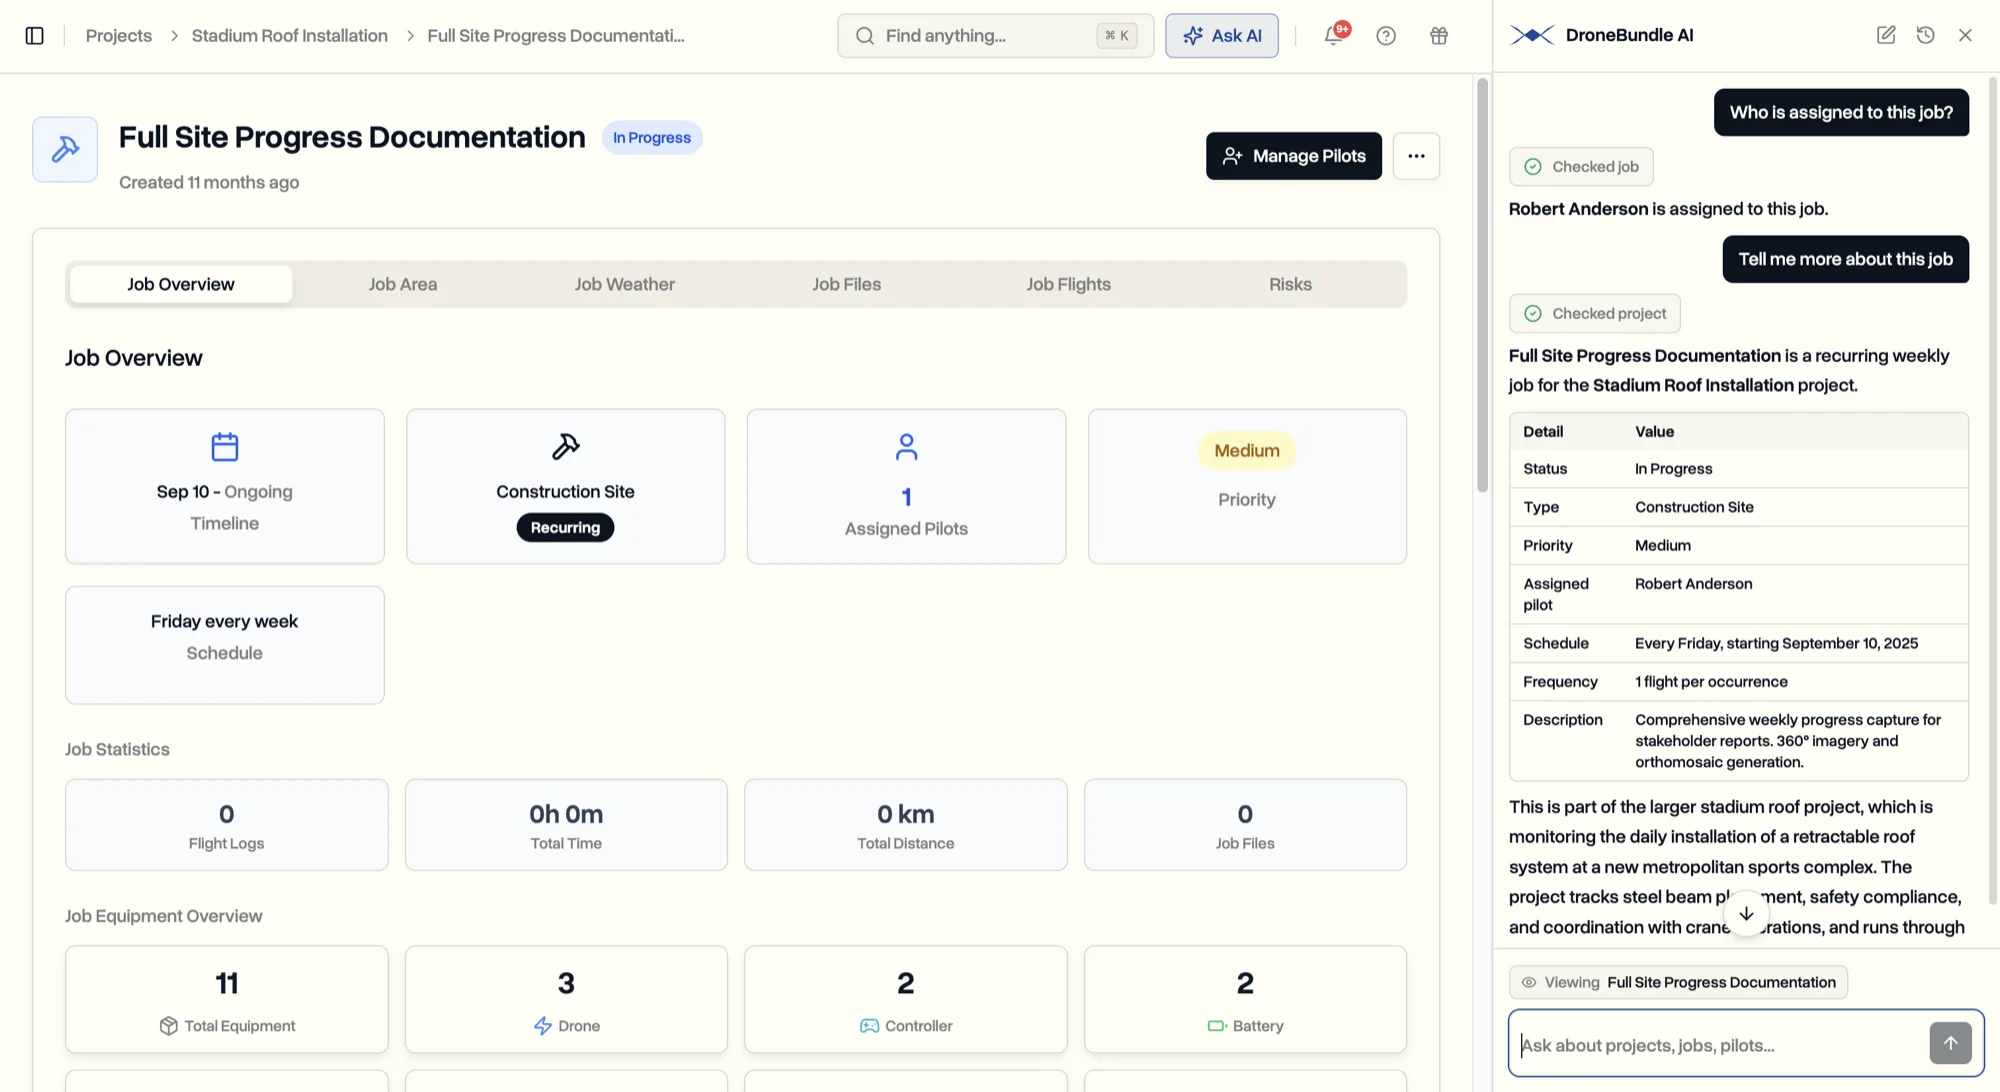
Task: Open the Job Area tab
Action: click(403, 284)
